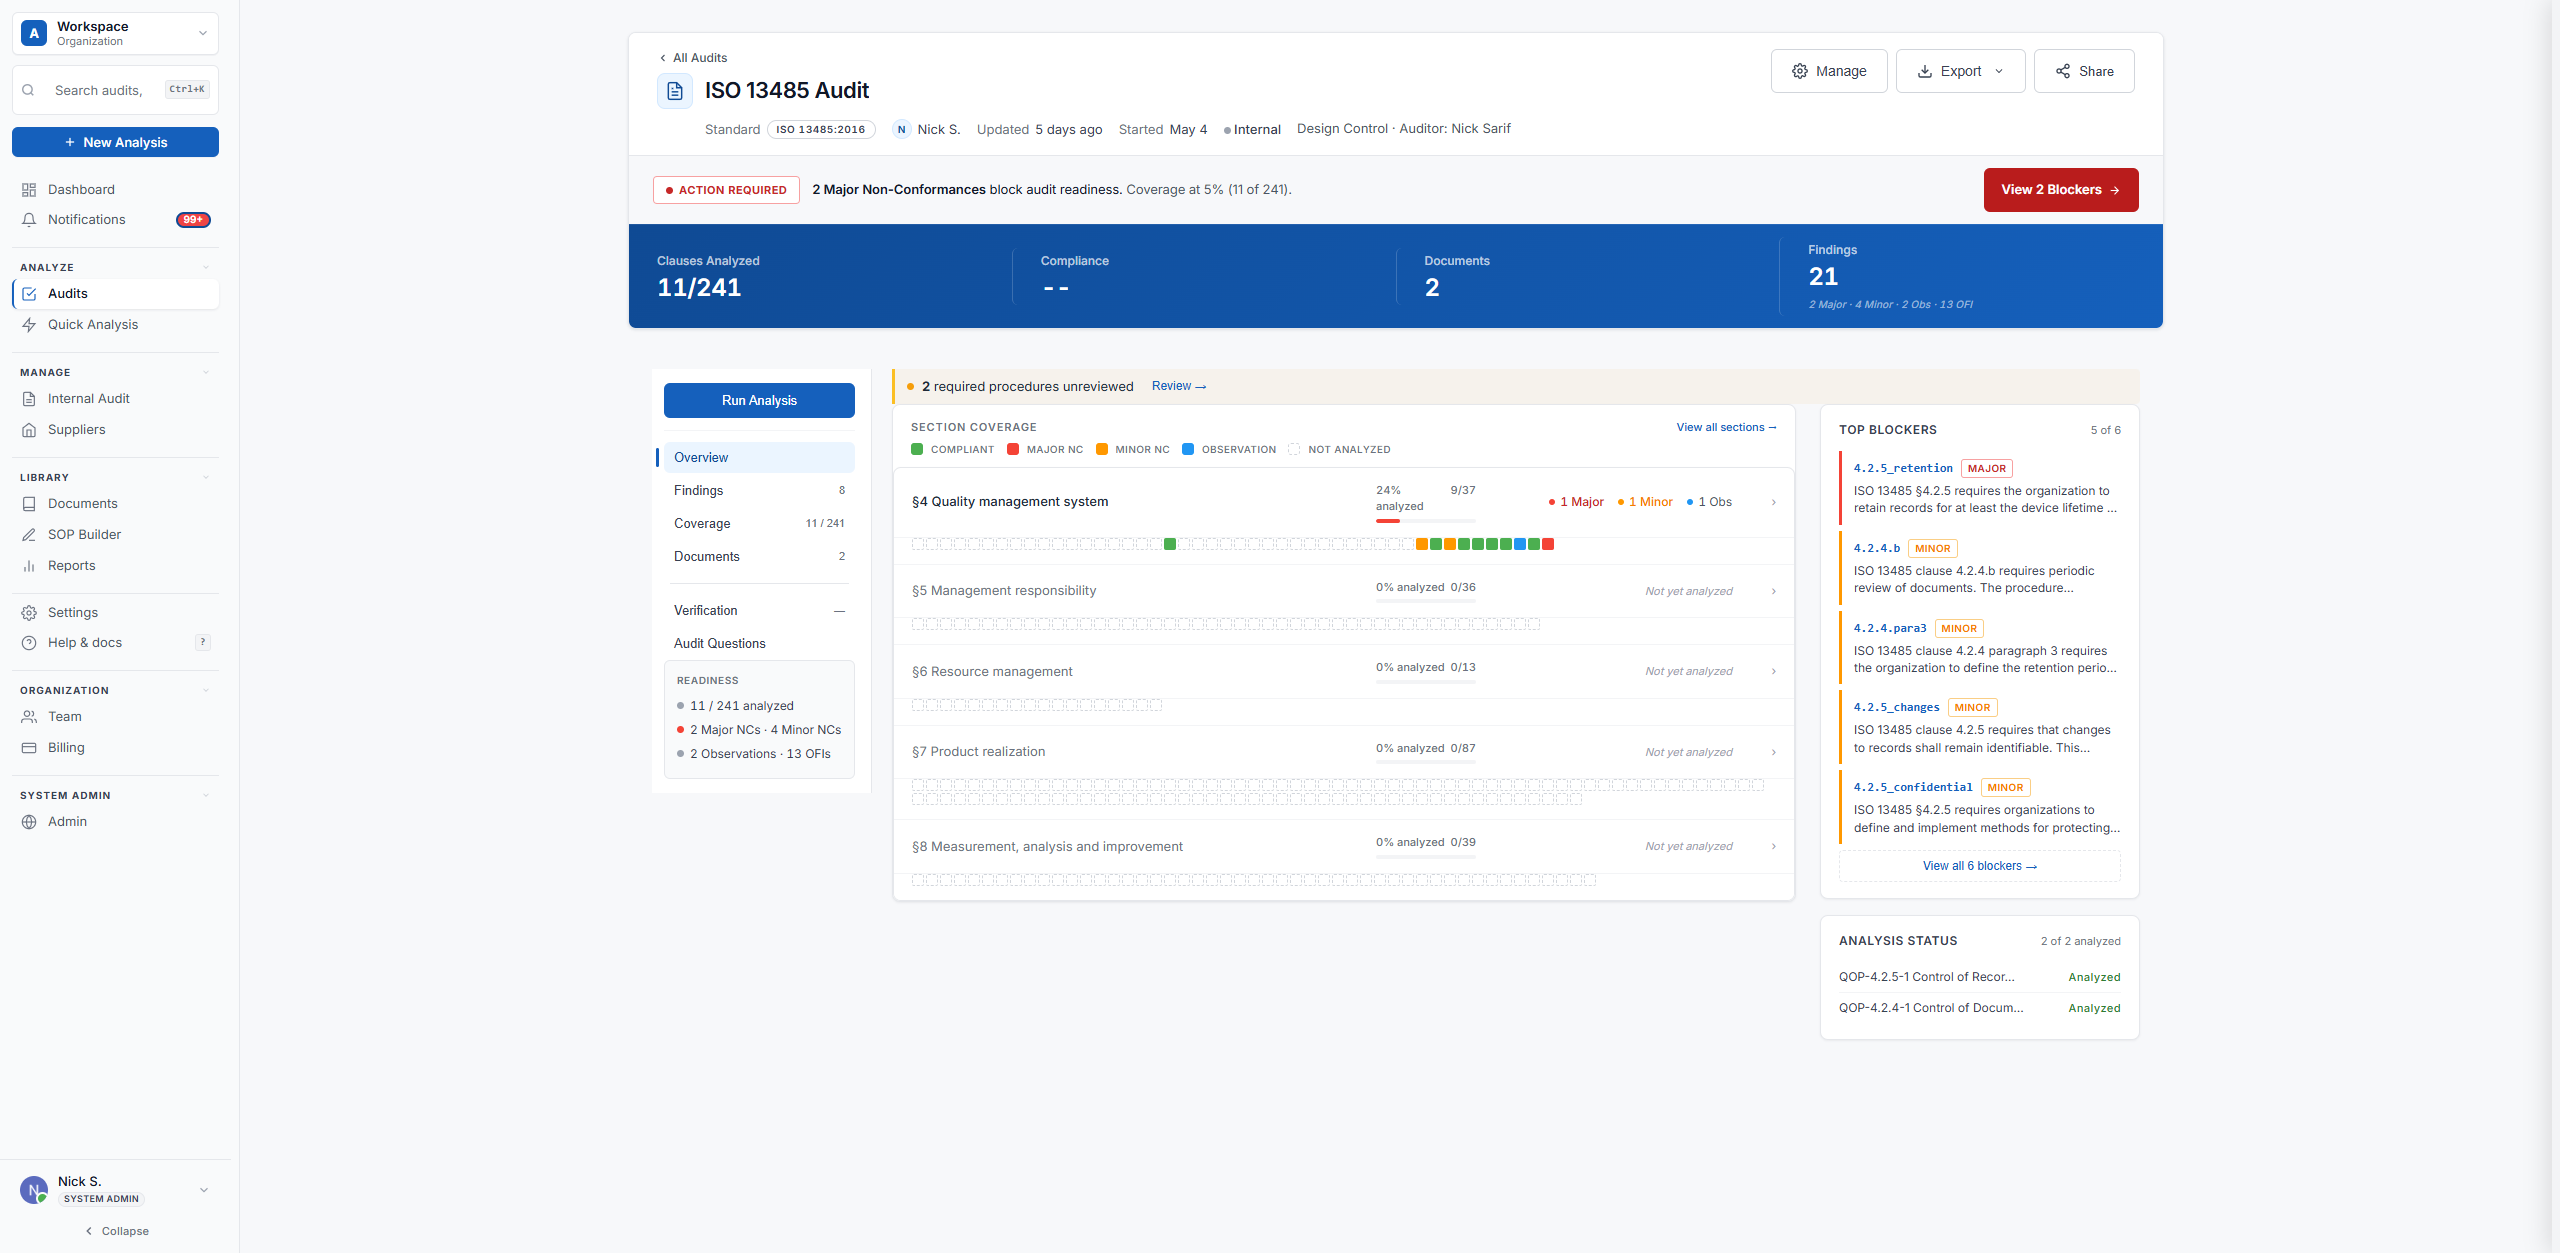Open the Admin globe icon

point(29,822)
